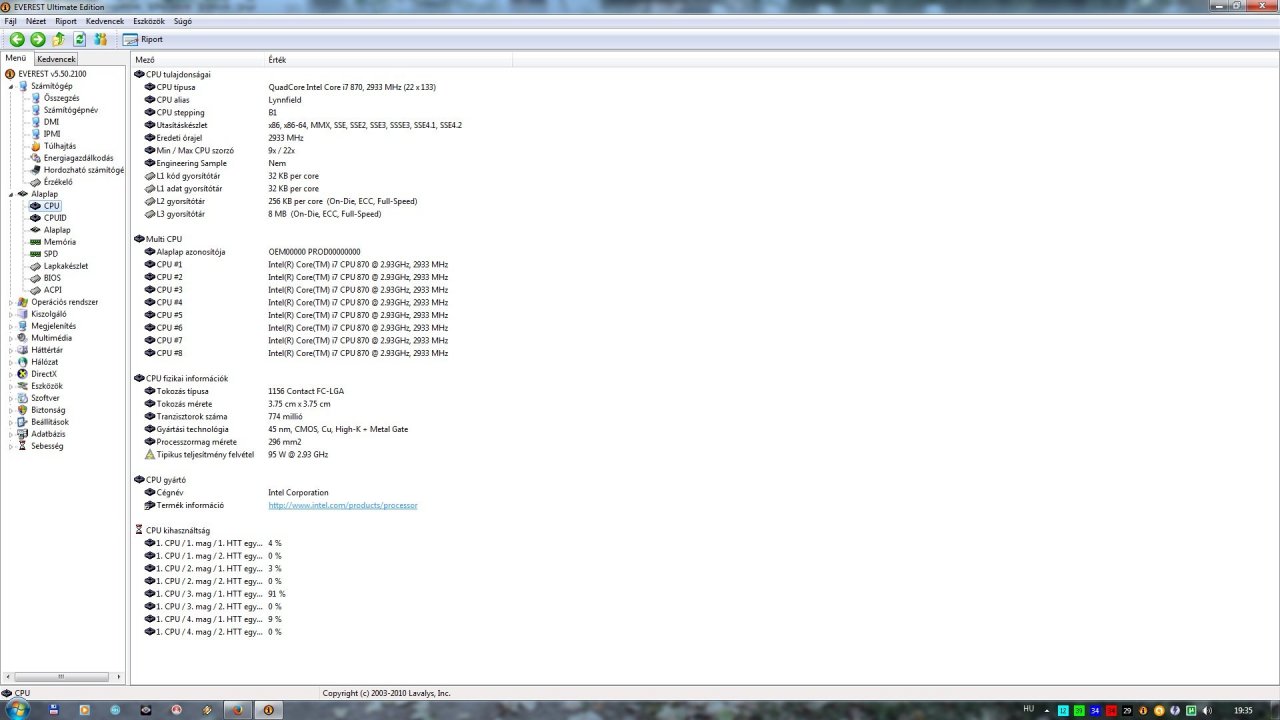The width and height of the screenshot is (1280, 720).
Task: Expand the Operációs rendszer node
Action: point(12,302)
